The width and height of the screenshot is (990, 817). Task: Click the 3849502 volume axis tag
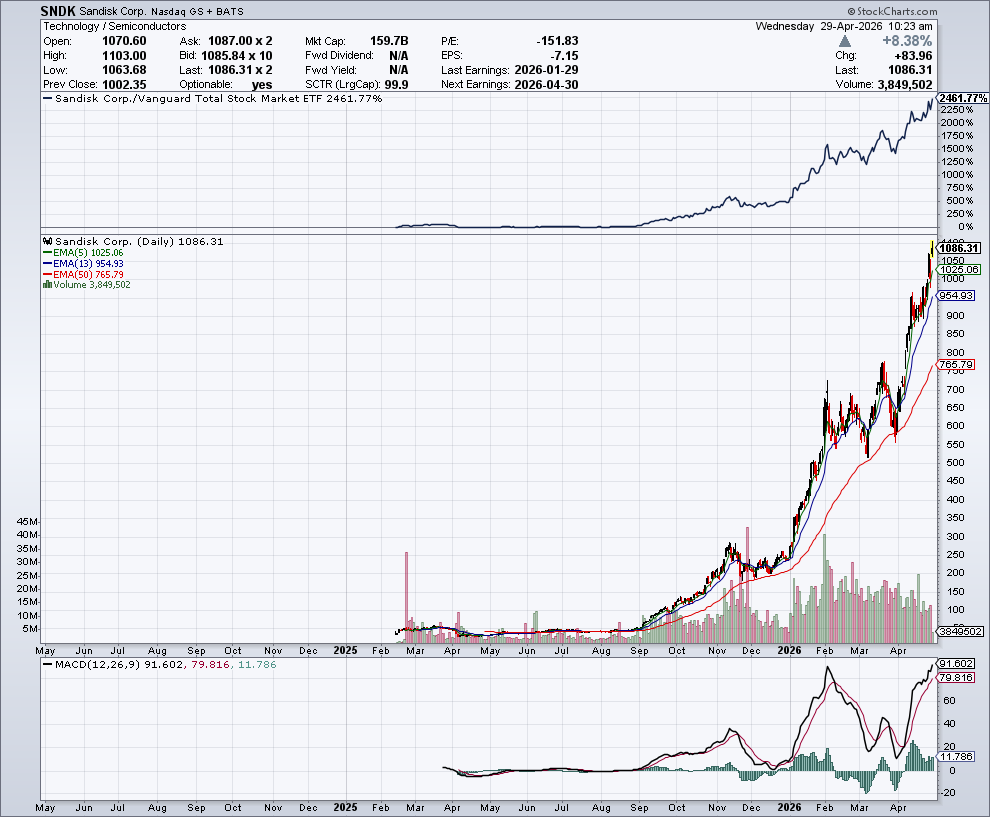click(x=960, y=631)
